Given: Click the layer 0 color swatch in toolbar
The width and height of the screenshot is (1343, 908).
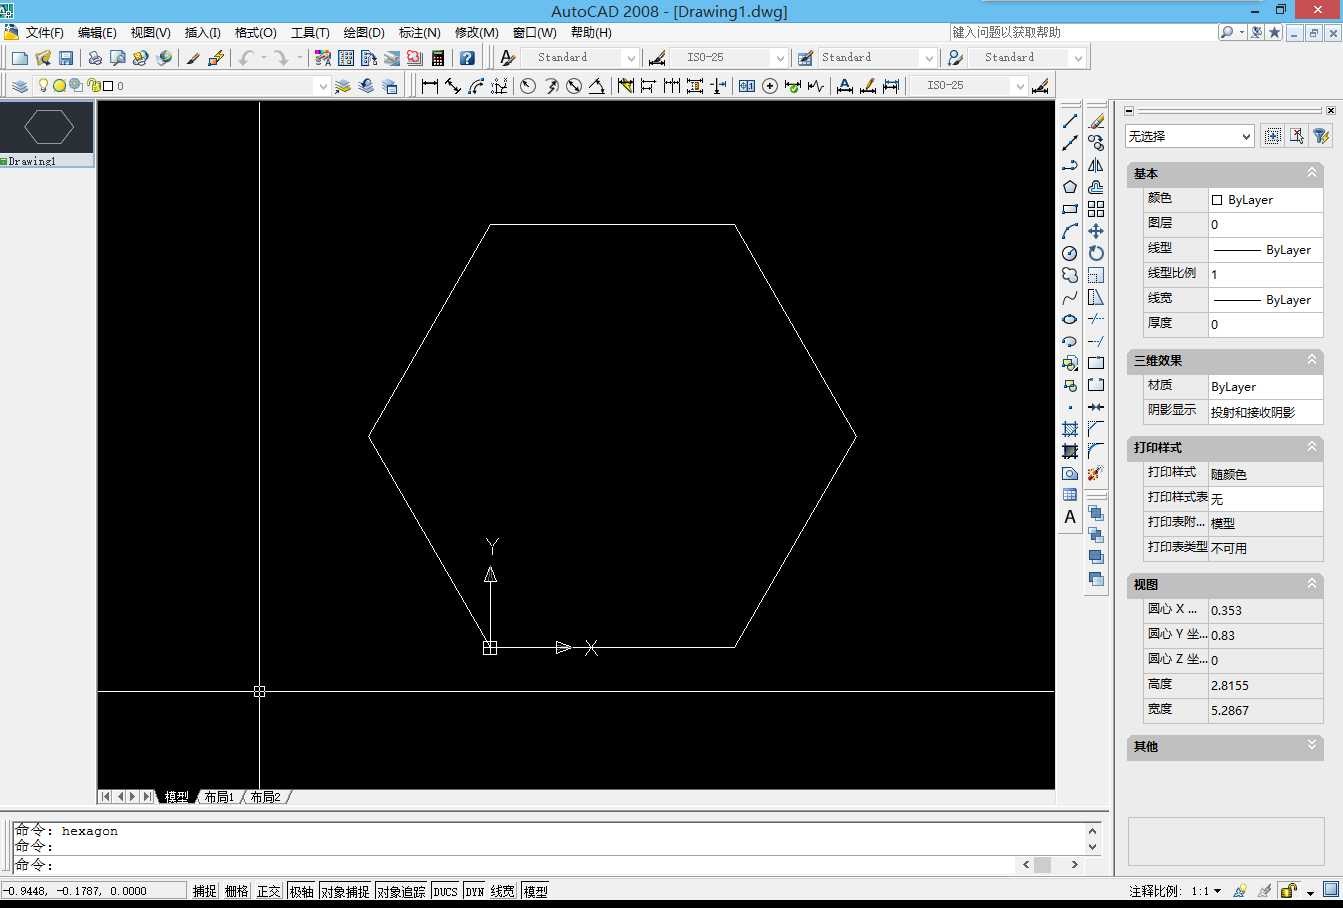Looking at the screenshot, I should [108, 86].
